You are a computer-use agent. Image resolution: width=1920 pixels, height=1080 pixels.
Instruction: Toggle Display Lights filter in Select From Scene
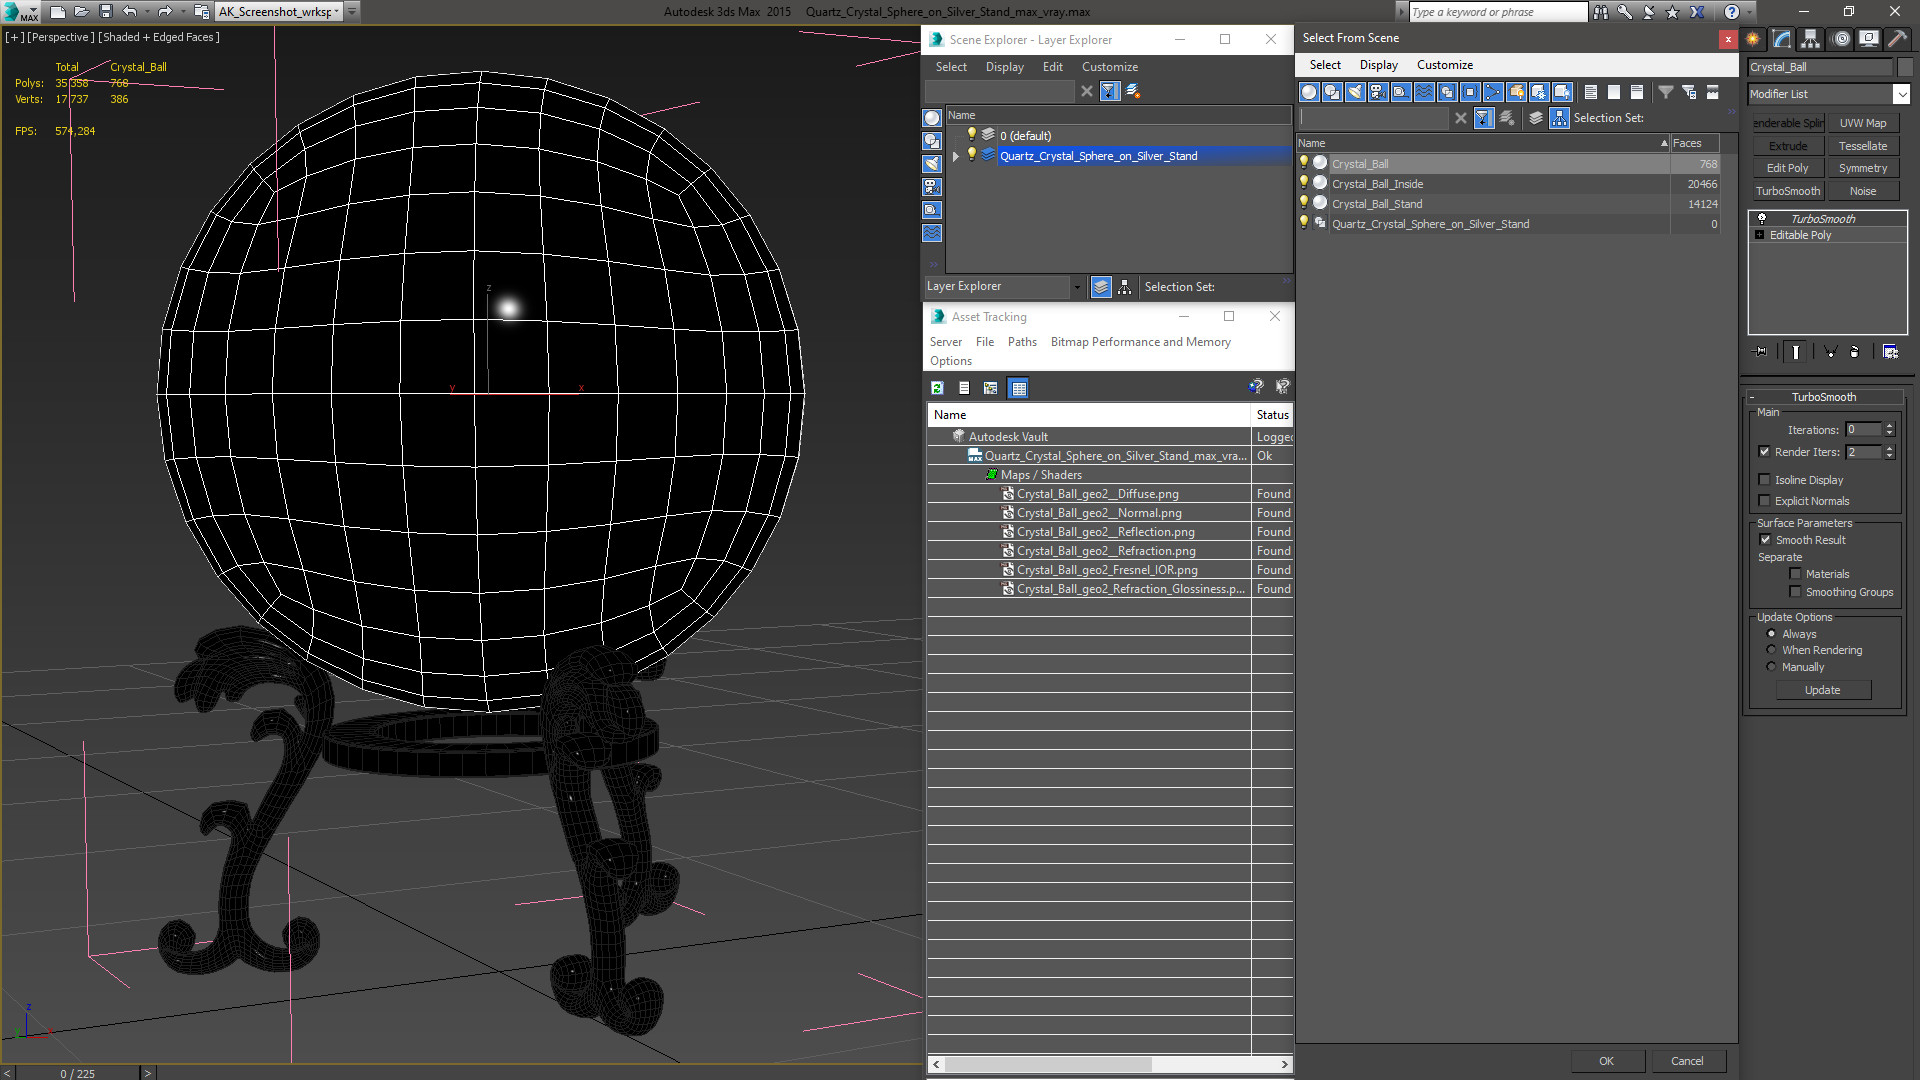1355,92
